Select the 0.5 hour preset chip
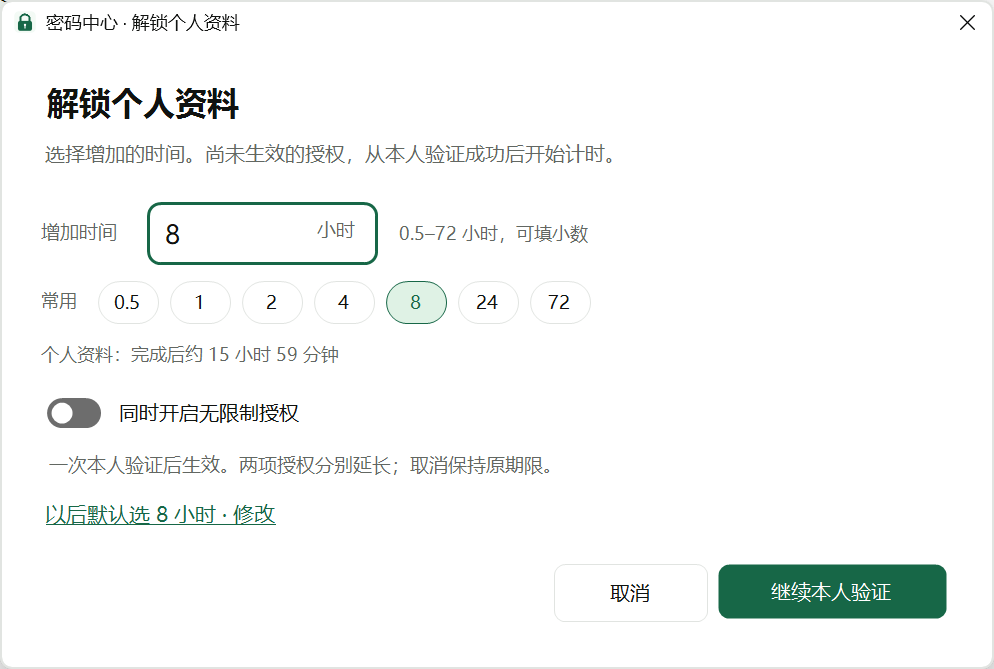This screenshot has width=994, height=669. click(127, 302)
